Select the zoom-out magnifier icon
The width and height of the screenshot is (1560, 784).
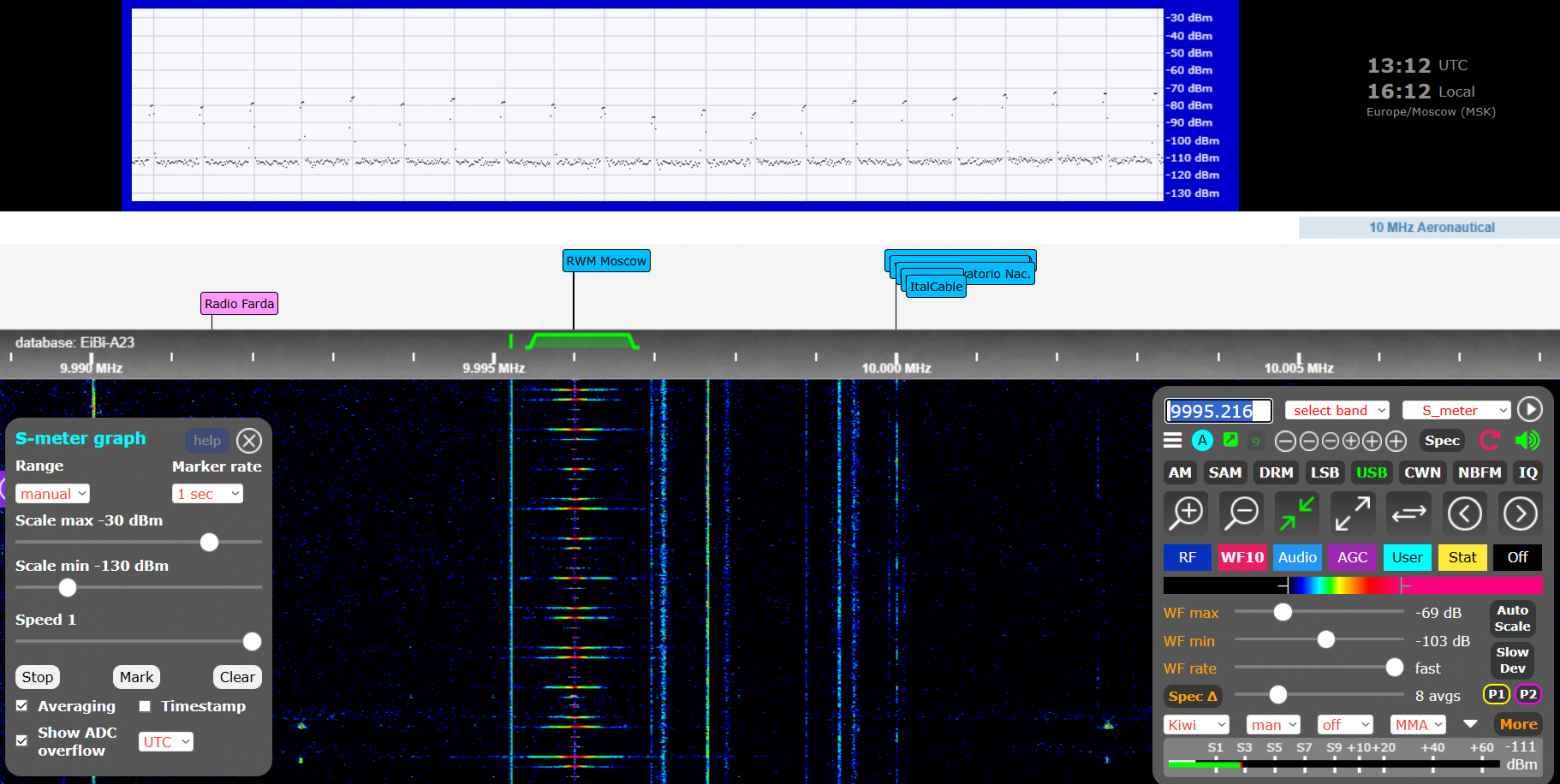(1240, 513)
